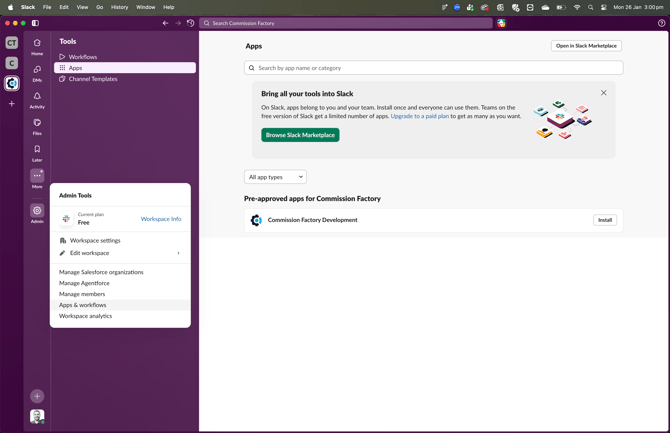Click Browse Slack Marketplace button
The height and width of the screenshot is (433, 670).
click(300, 135)
